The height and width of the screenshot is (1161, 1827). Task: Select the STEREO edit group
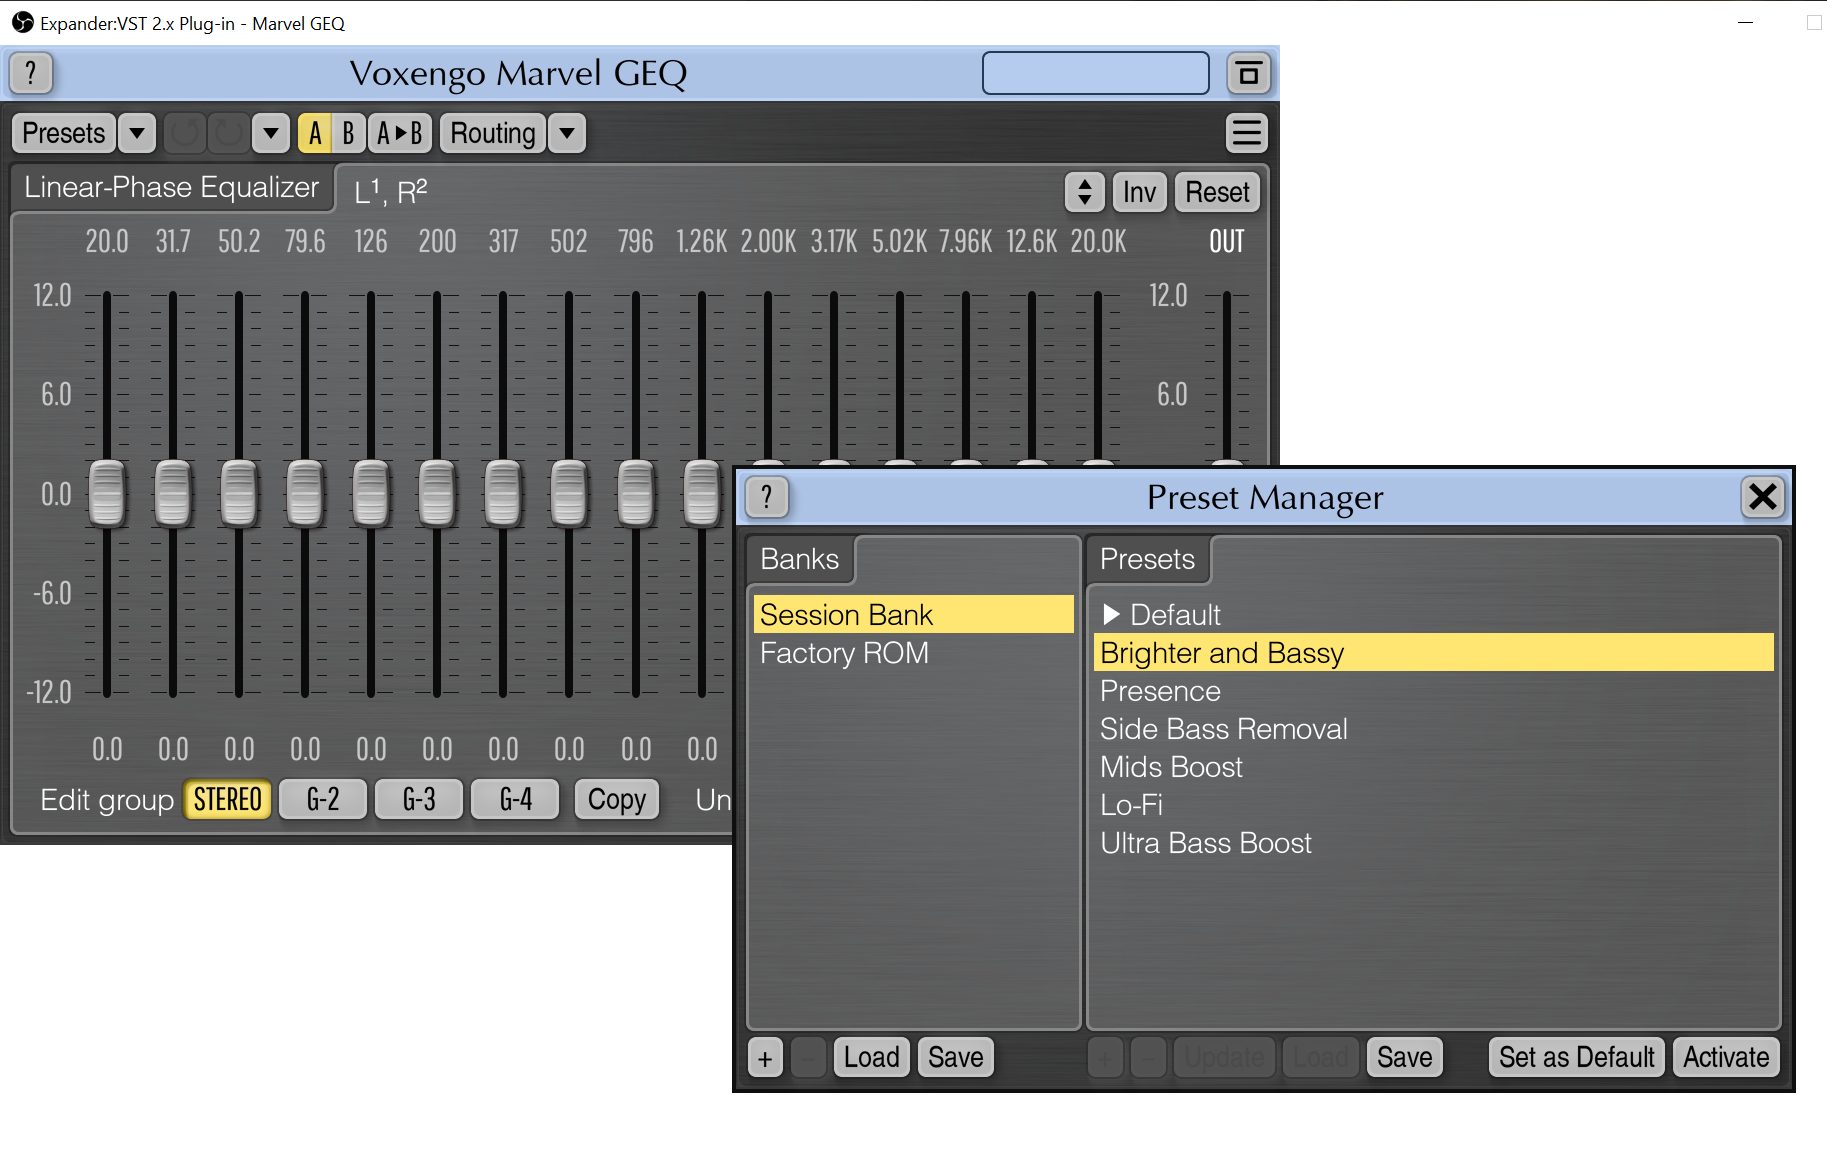click(228, 800)
